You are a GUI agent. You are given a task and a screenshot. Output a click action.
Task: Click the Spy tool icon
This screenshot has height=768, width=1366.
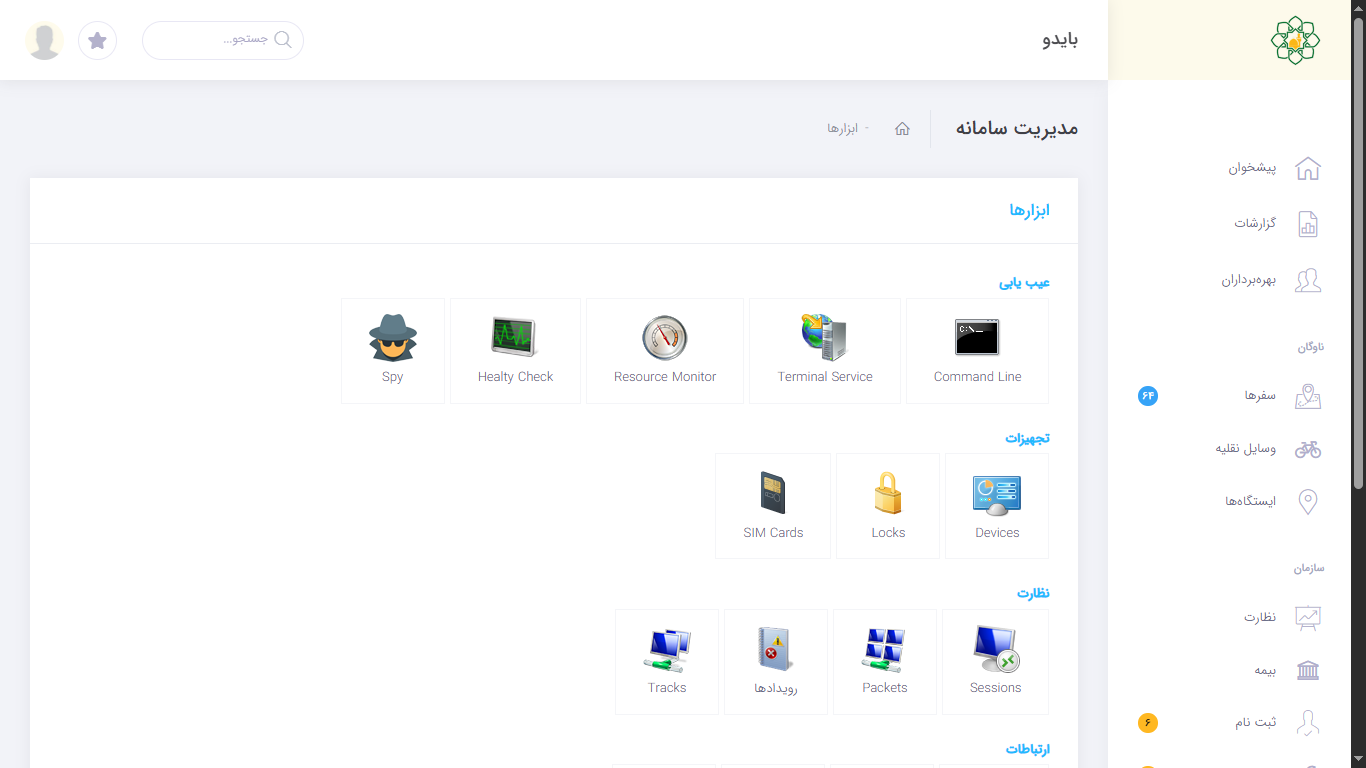coord(392,339)
